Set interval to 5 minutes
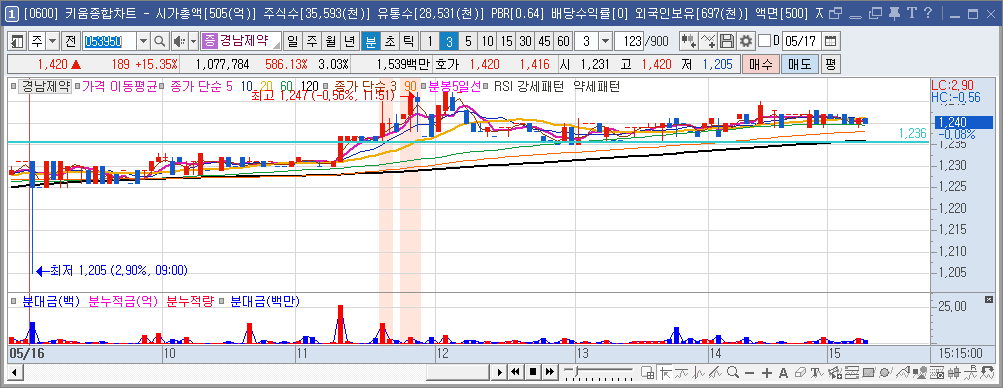The height and width of the screenshot is (388, 1003). click(468, 42)
